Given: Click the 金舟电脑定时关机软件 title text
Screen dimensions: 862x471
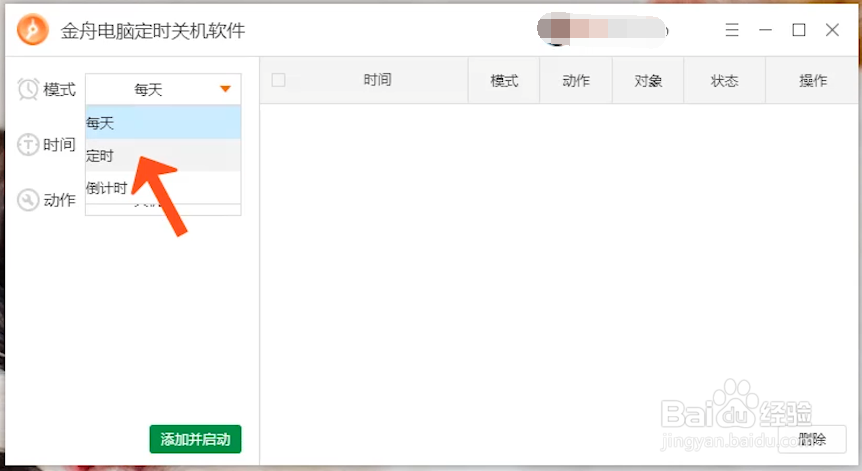Looking at the screenshot, I should (153, 31).
